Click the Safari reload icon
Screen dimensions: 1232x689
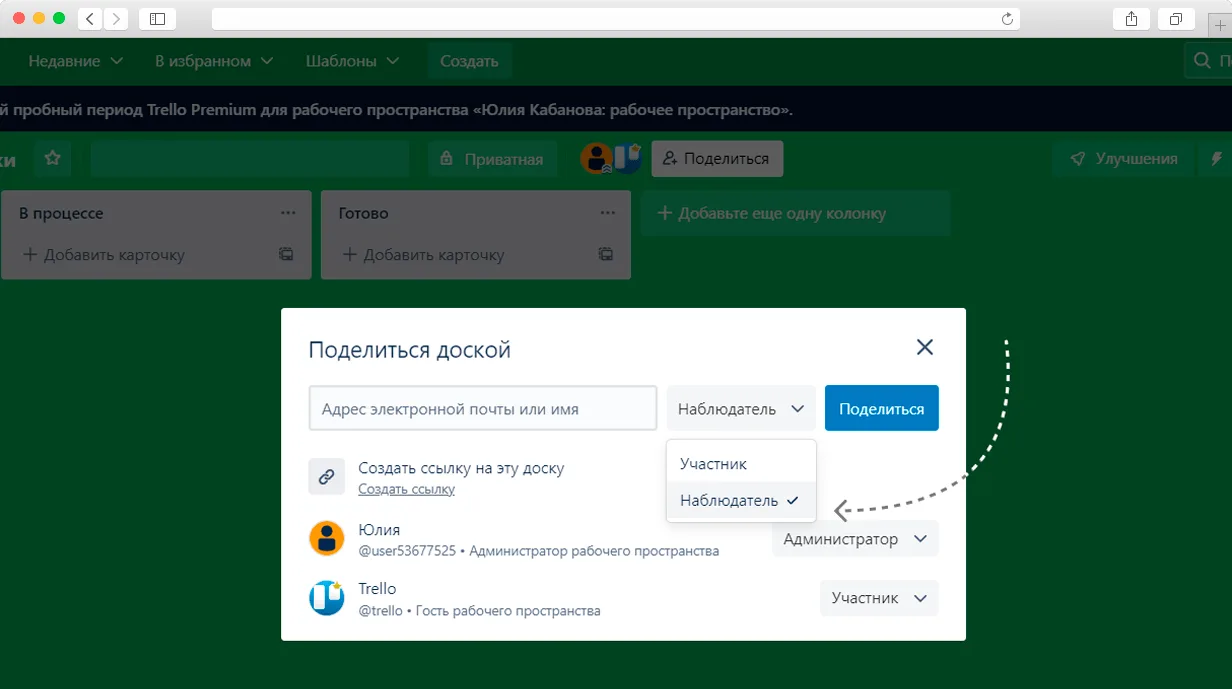coord(1007,18)
